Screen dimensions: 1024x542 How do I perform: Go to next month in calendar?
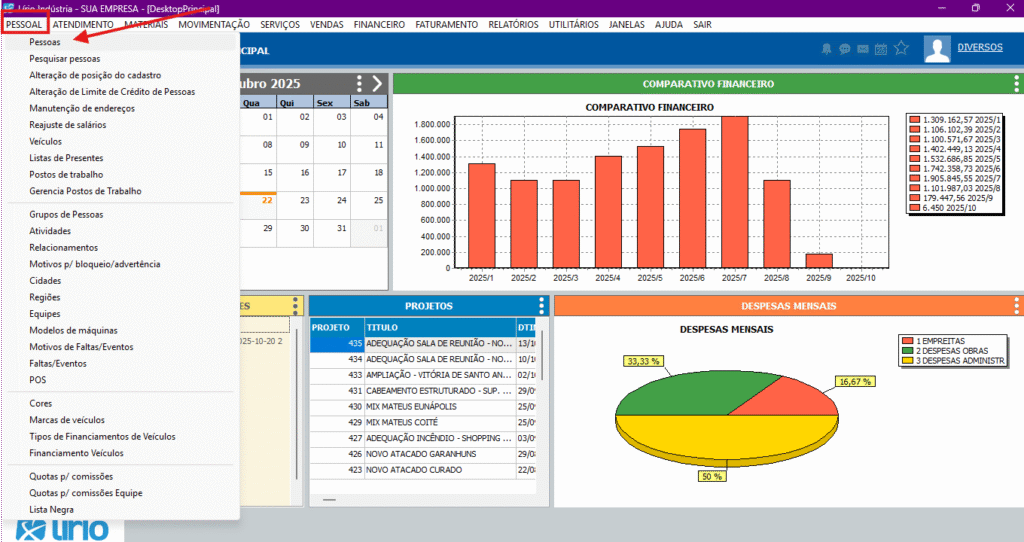pyautogui.click(x=377, y=84)
